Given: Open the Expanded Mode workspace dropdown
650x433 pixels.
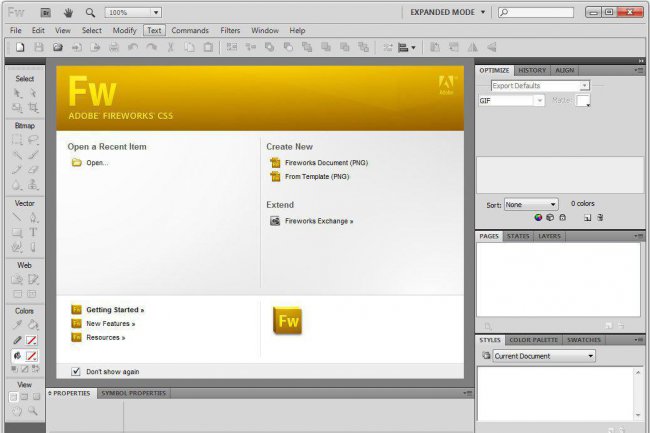Looking at the screenshot, I should tap(448, 12).
